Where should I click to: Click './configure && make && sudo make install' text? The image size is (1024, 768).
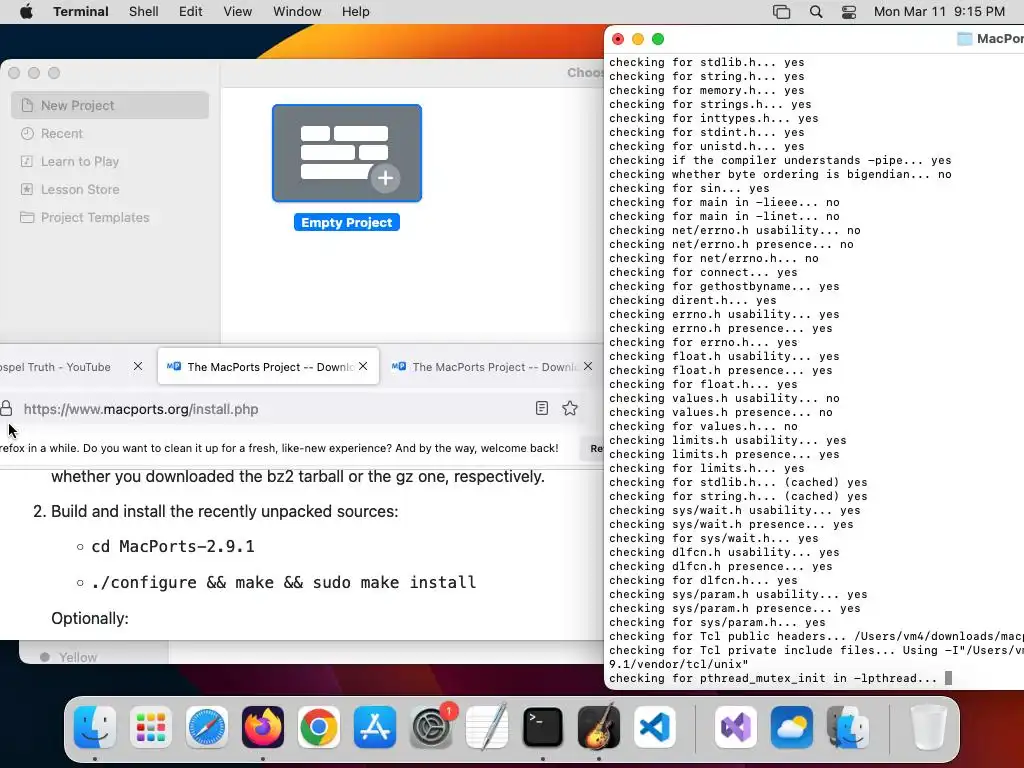(x=283, y=582)
